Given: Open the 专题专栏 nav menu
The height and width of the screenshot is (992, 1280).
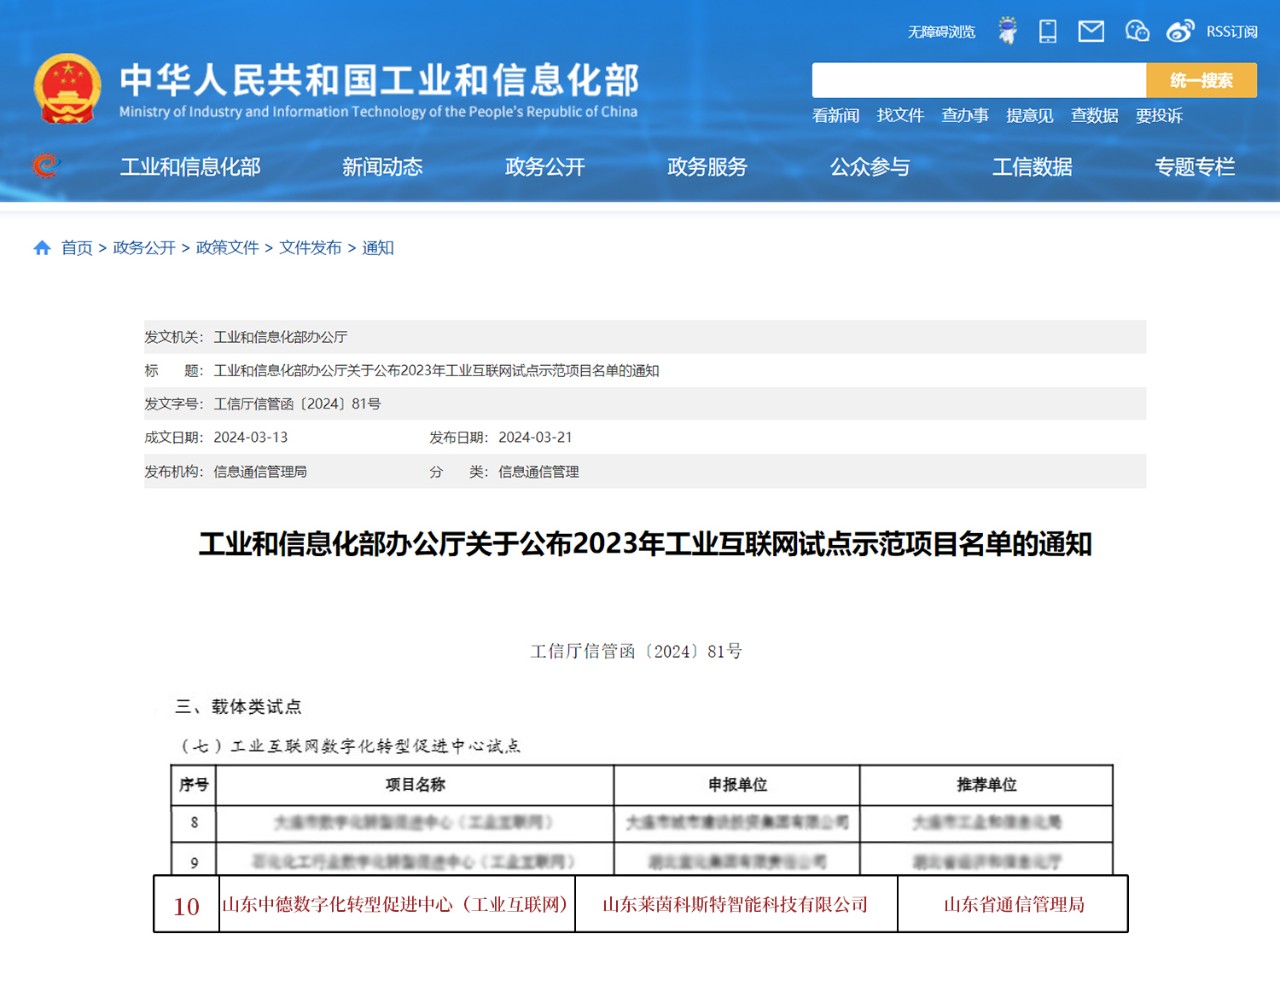Looking at the screenshot, I should [1195, 167].
